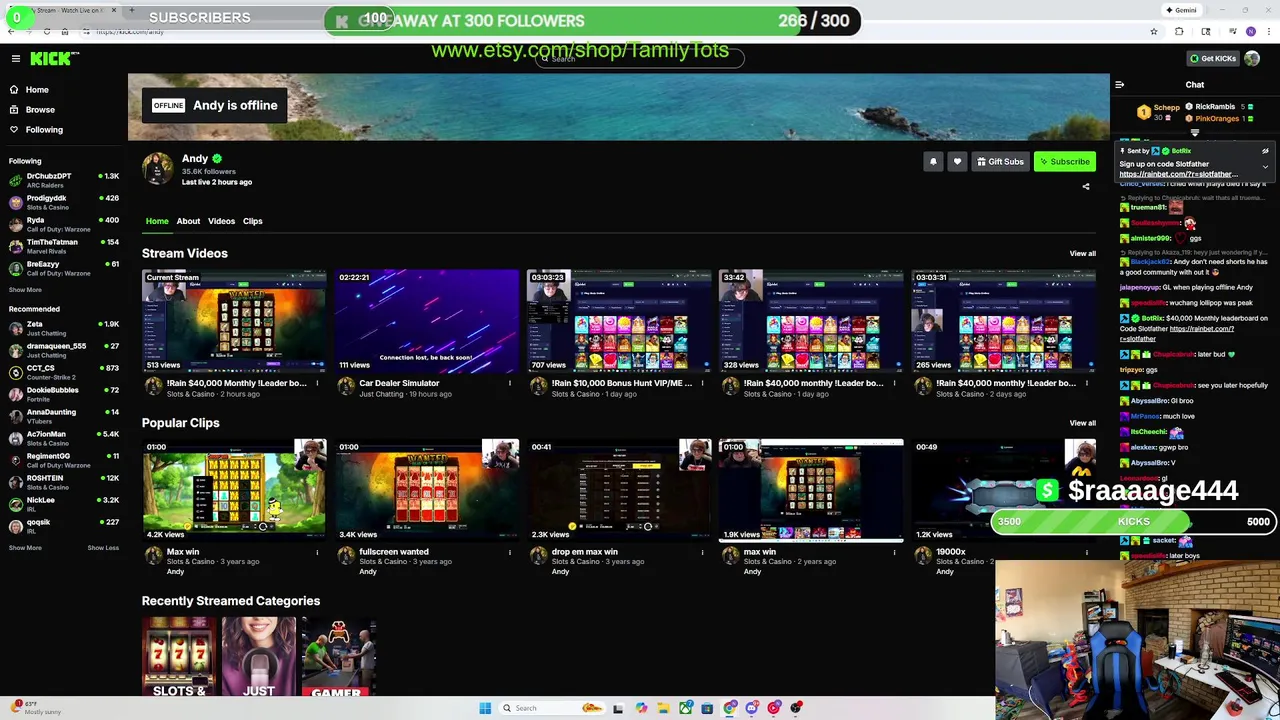Click the heart follow button
Image resolution: width=1280 pixels, height=720 pixels.
pos(957,162)
